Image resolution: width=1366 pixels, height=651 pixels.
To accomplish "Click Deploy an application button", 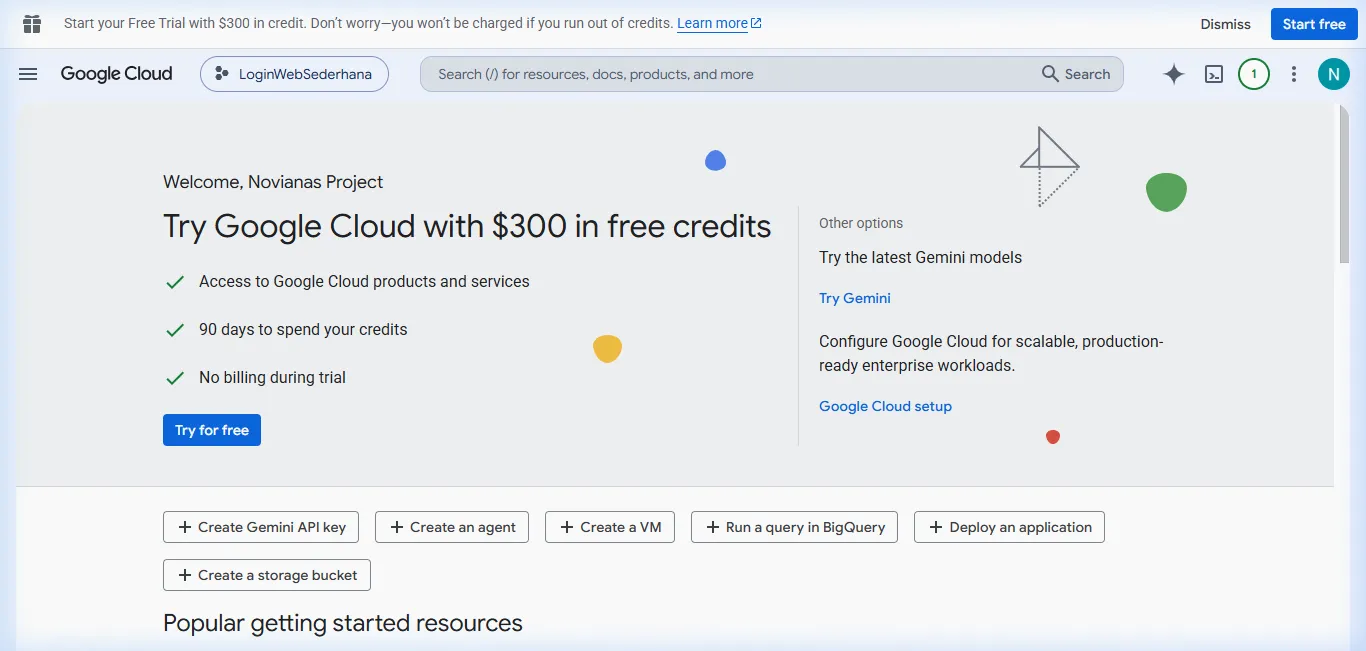I will point(1009,527).
